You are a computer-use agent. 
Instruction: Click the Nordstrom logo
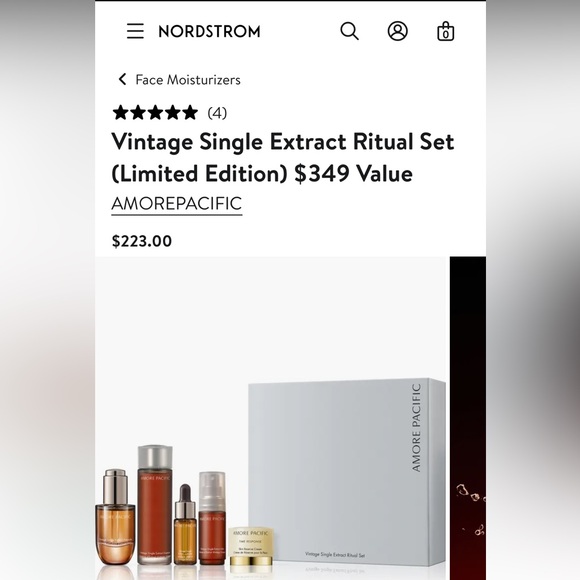(209, 31)
